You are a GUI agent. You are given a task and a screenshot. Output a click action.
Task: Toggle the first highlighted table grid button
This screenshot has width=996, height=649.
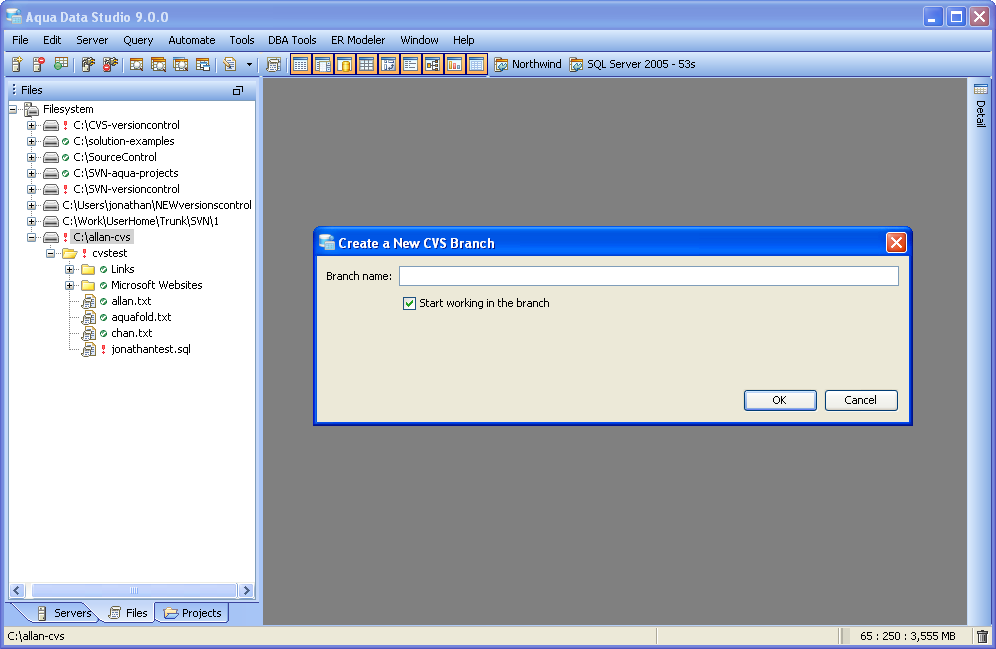[301, 64]
